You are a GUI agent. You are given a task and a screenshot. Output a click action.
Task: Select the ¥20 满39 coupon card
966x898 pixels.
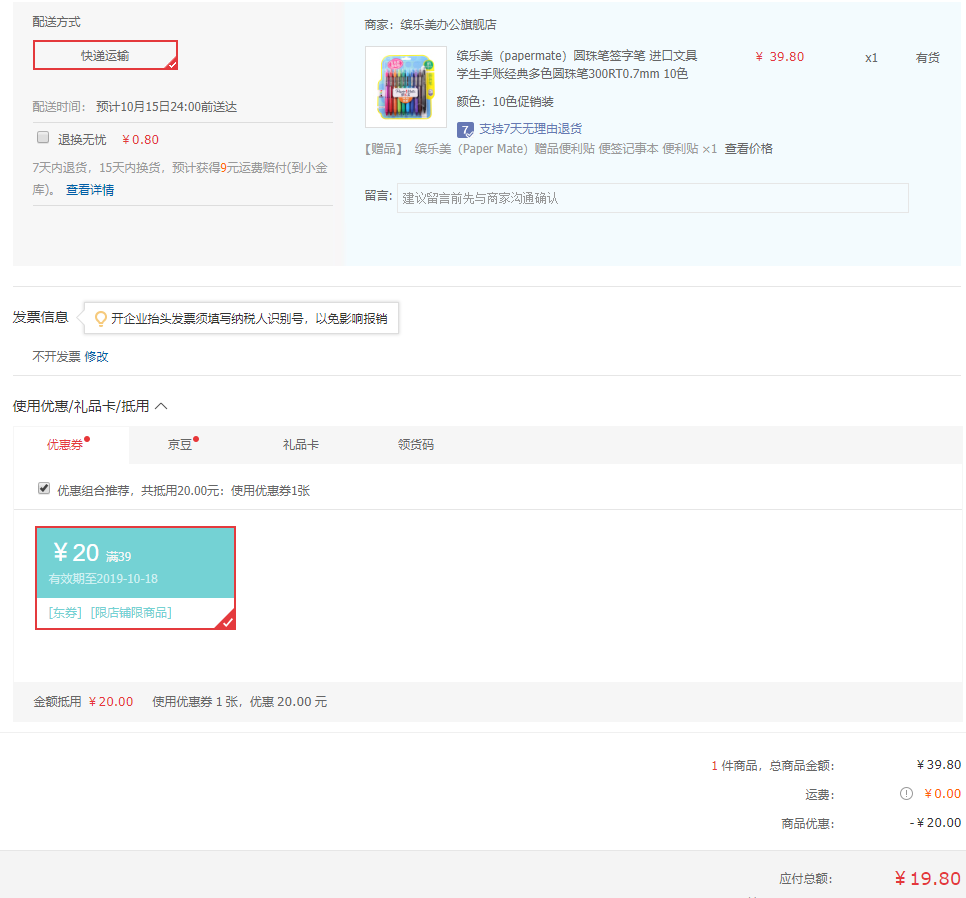tap(136, 578)
